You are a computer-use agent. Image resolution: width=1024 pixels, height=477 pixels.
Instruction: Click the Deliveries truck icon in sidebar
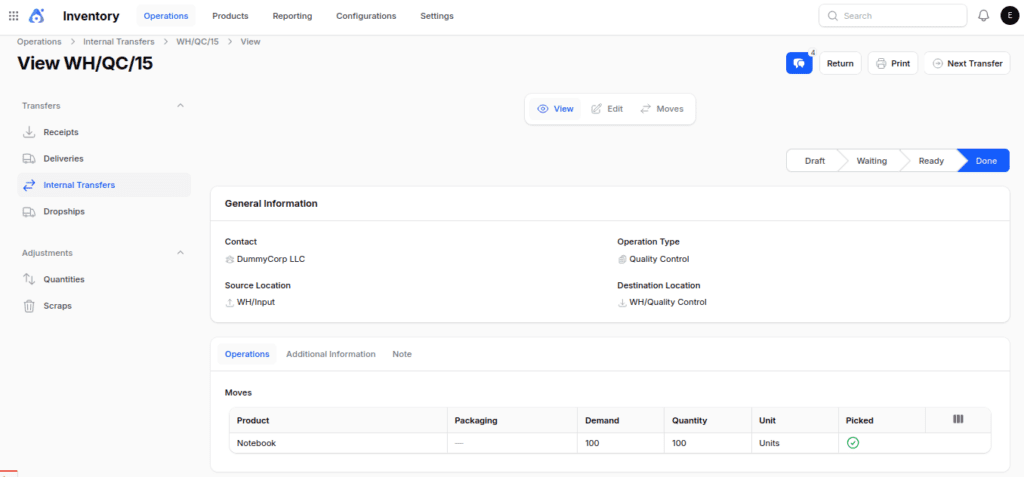click(x=29, y=159)
